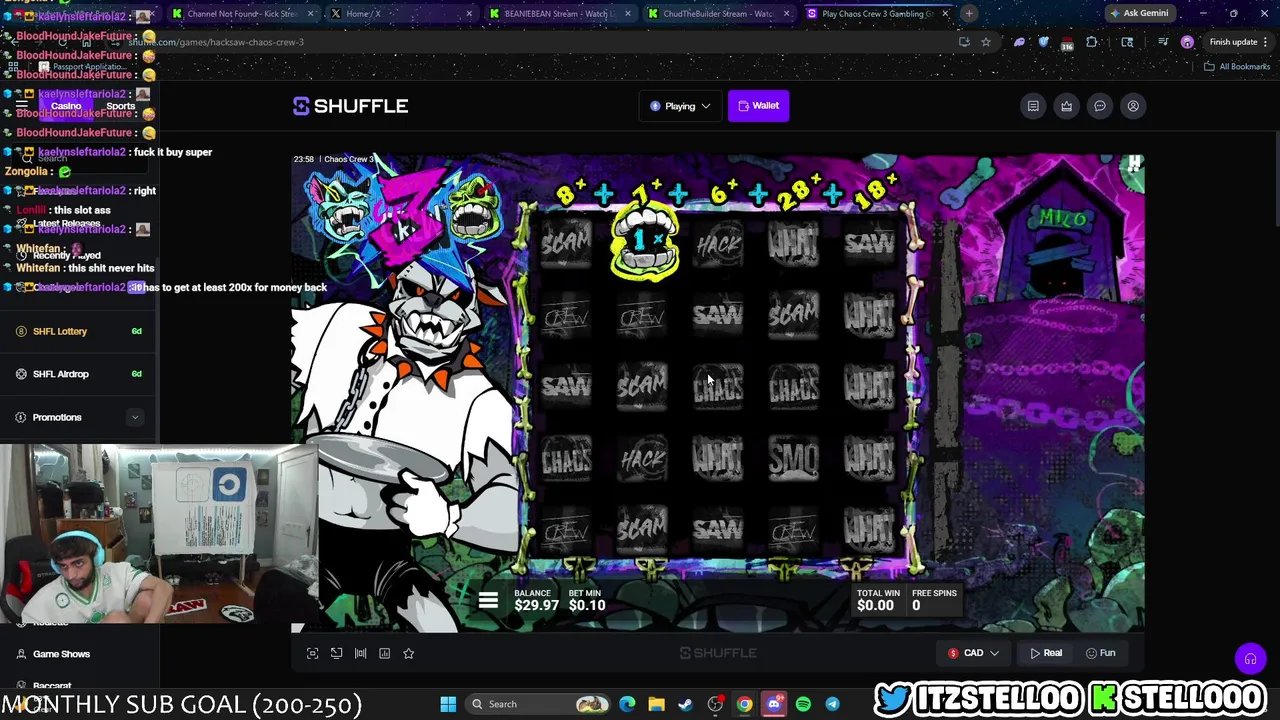Screen dimensions: 1280x720
Task: Select the Casino tab in sidebar
Action: (66, 106)
